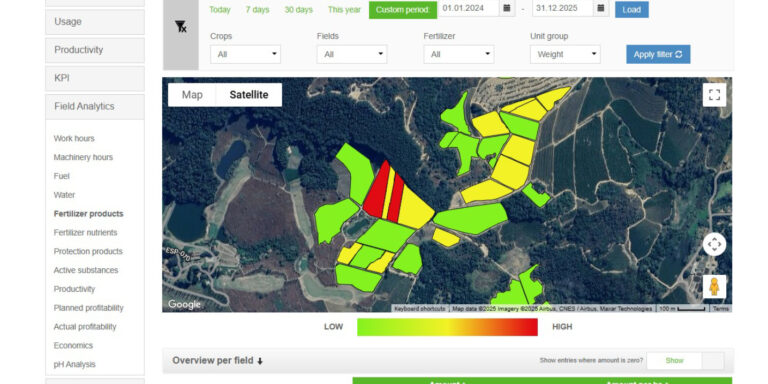
Task: Toggle fullscreen map view
Action: click(714, 95)
